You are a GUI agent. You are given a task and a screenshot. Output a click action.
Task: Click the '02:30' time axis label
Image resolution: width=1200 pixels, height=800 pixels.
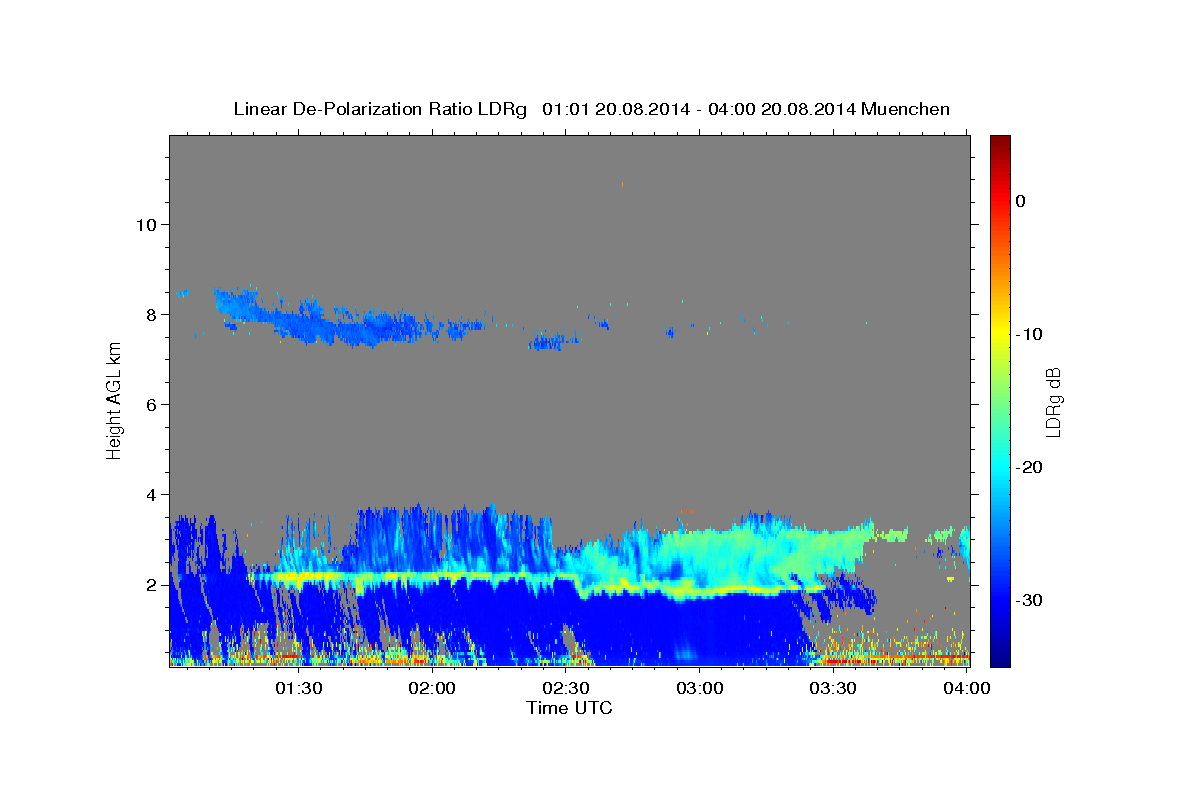click(x=567, y=689)
